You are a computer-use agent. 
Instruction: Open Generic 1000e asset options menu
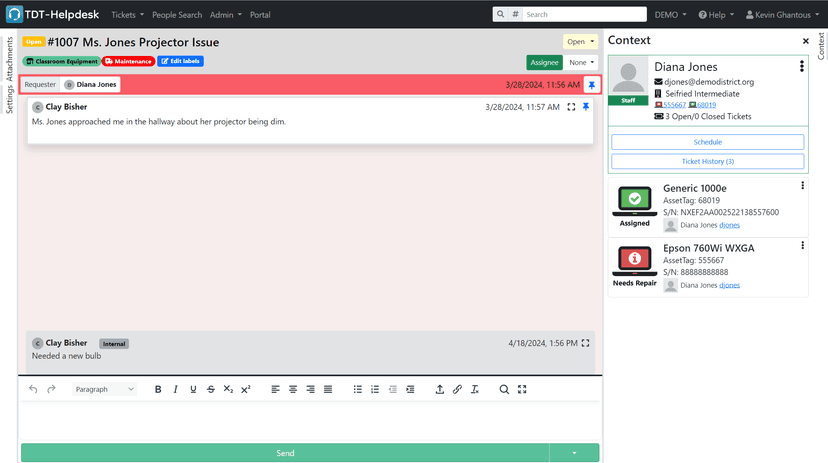[802, 185]
